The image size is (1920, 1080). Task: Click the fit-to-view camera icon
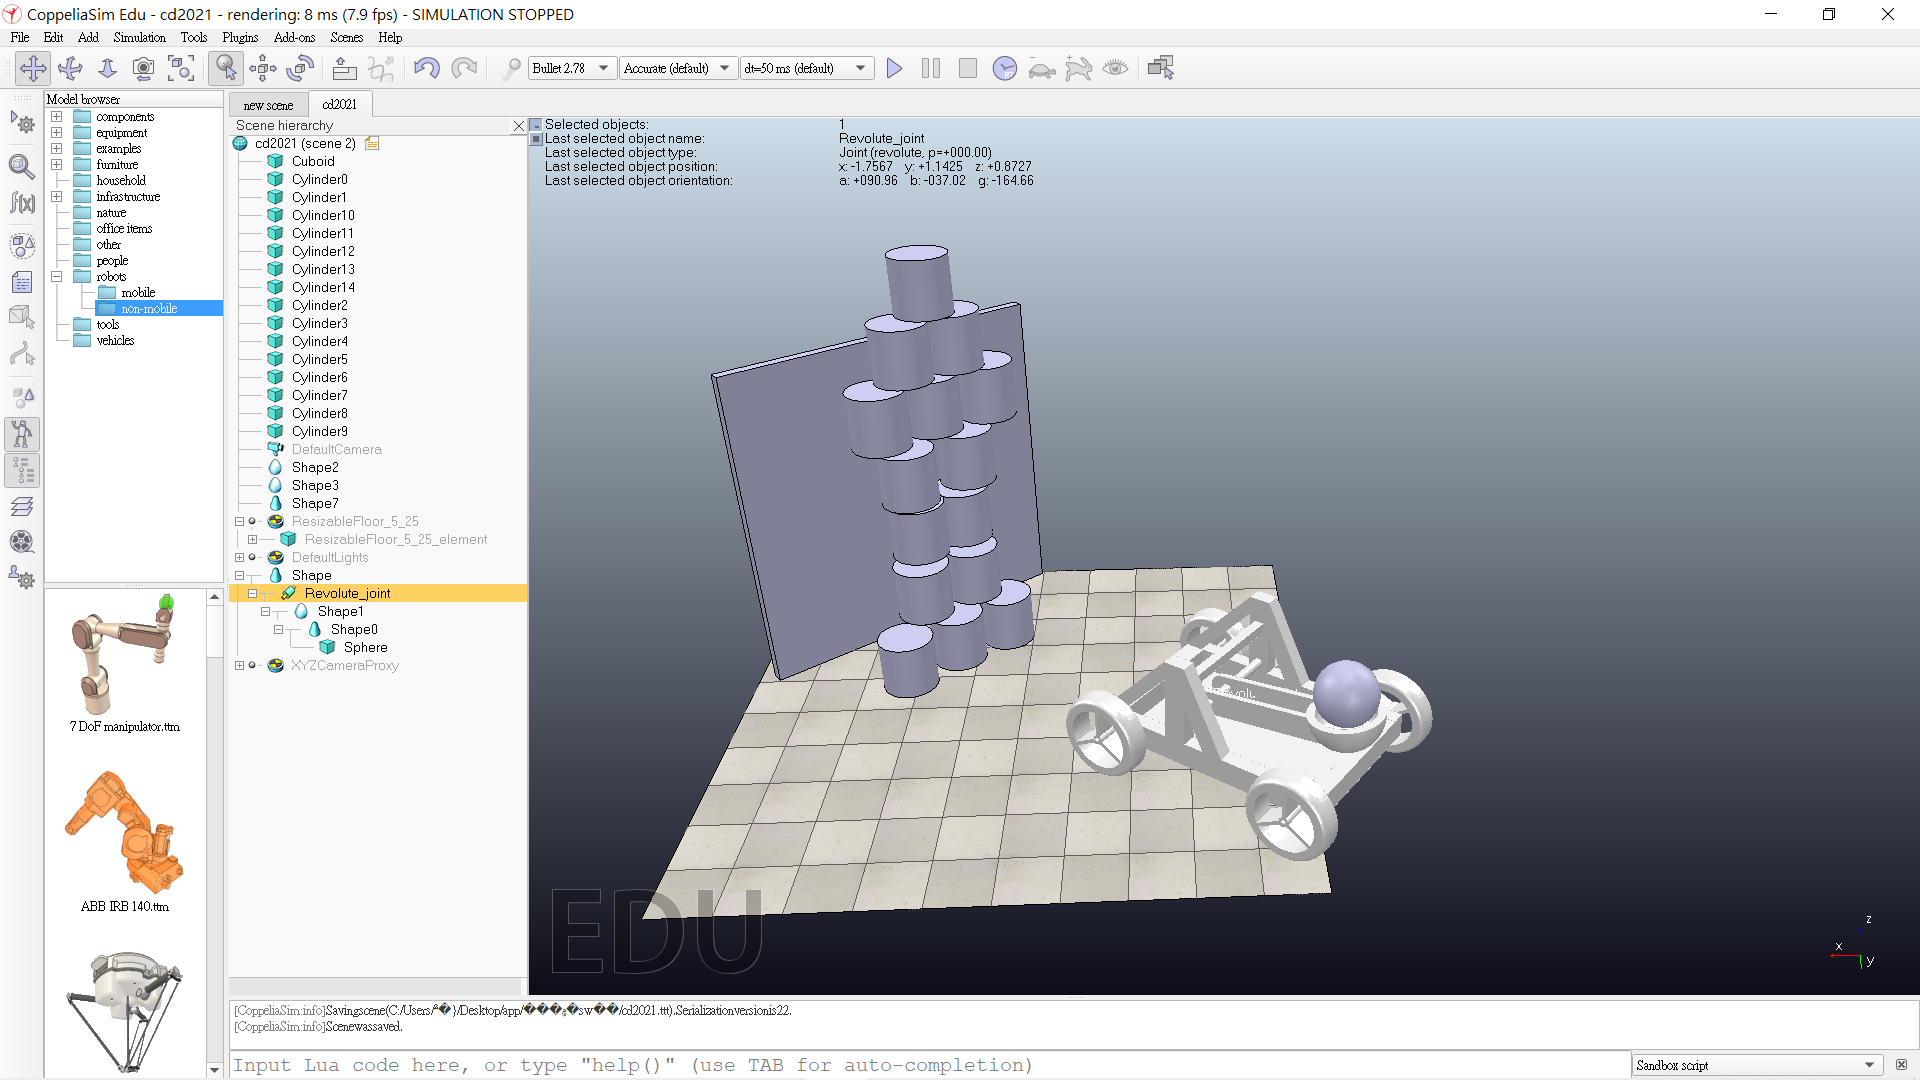pos(181,68)
